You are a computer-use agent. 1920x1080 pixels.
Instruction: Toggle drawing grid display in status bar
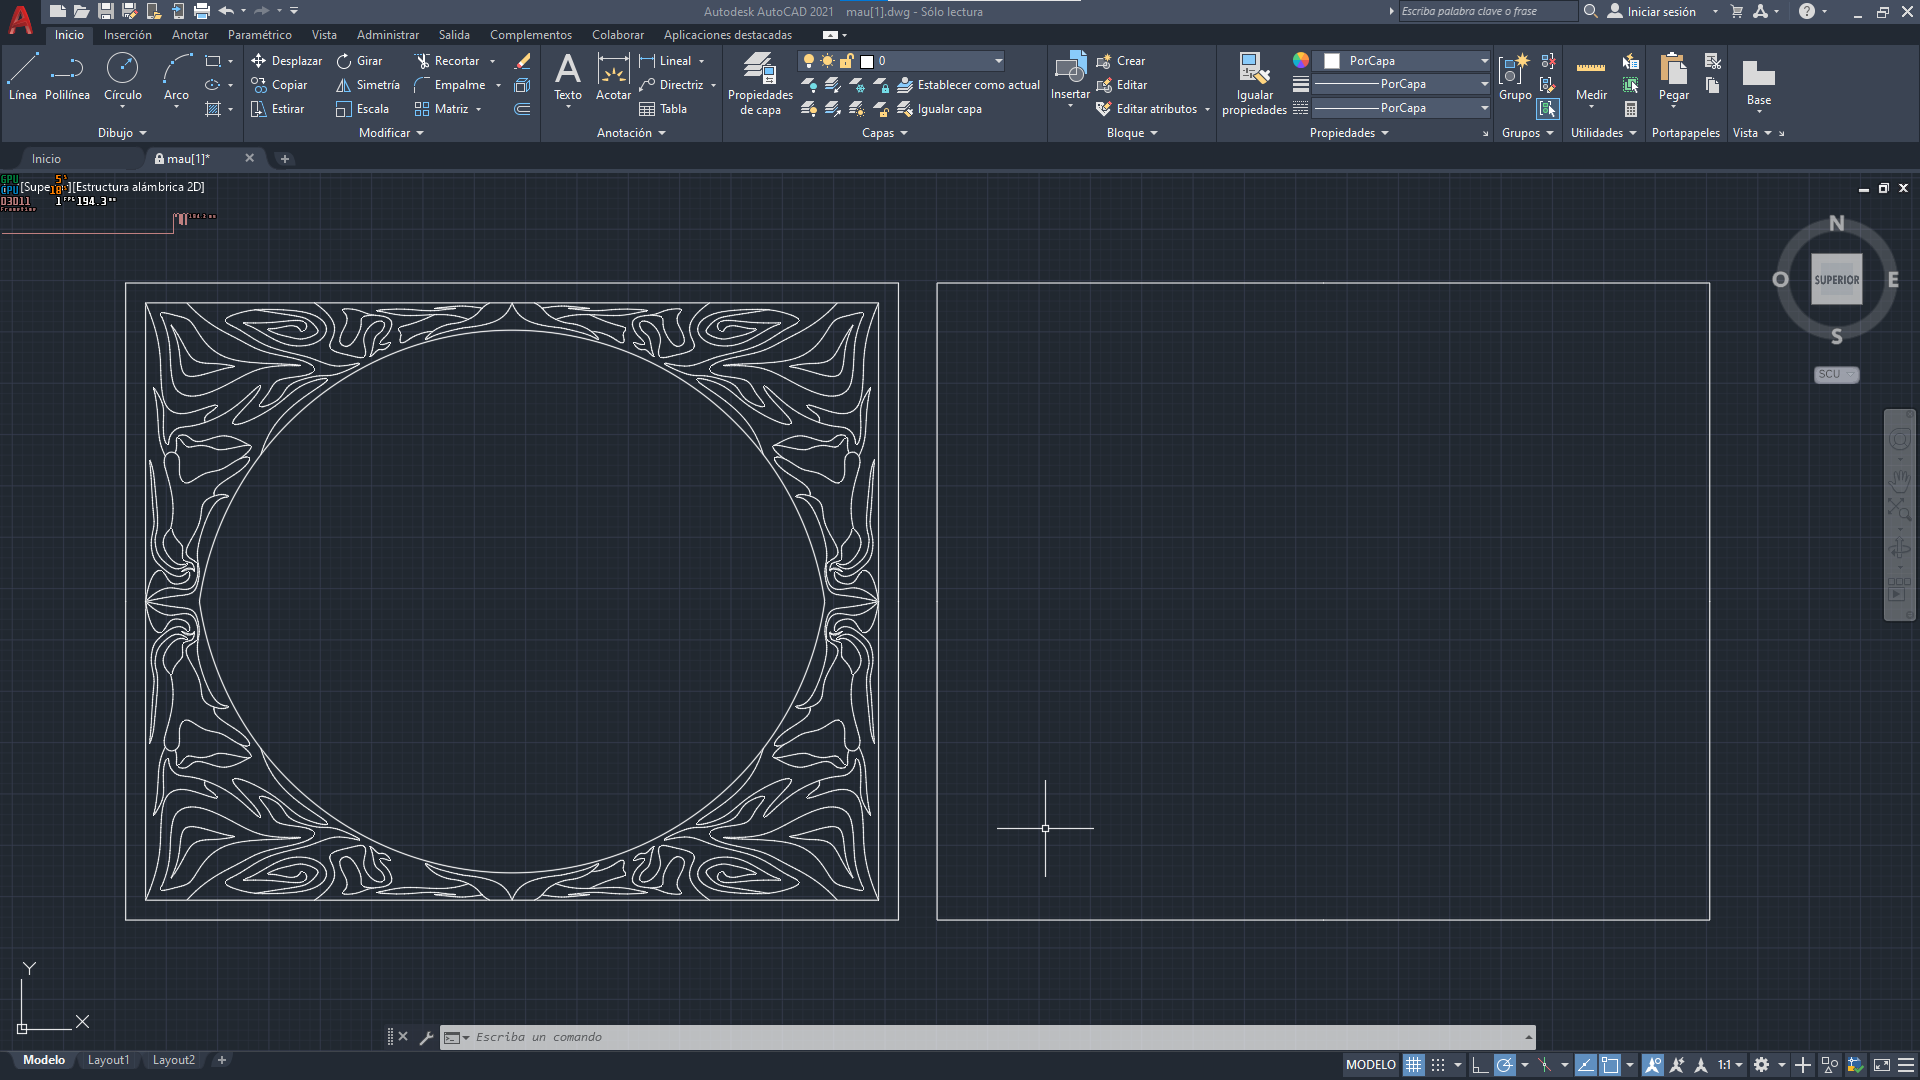pos(1413,1065)
